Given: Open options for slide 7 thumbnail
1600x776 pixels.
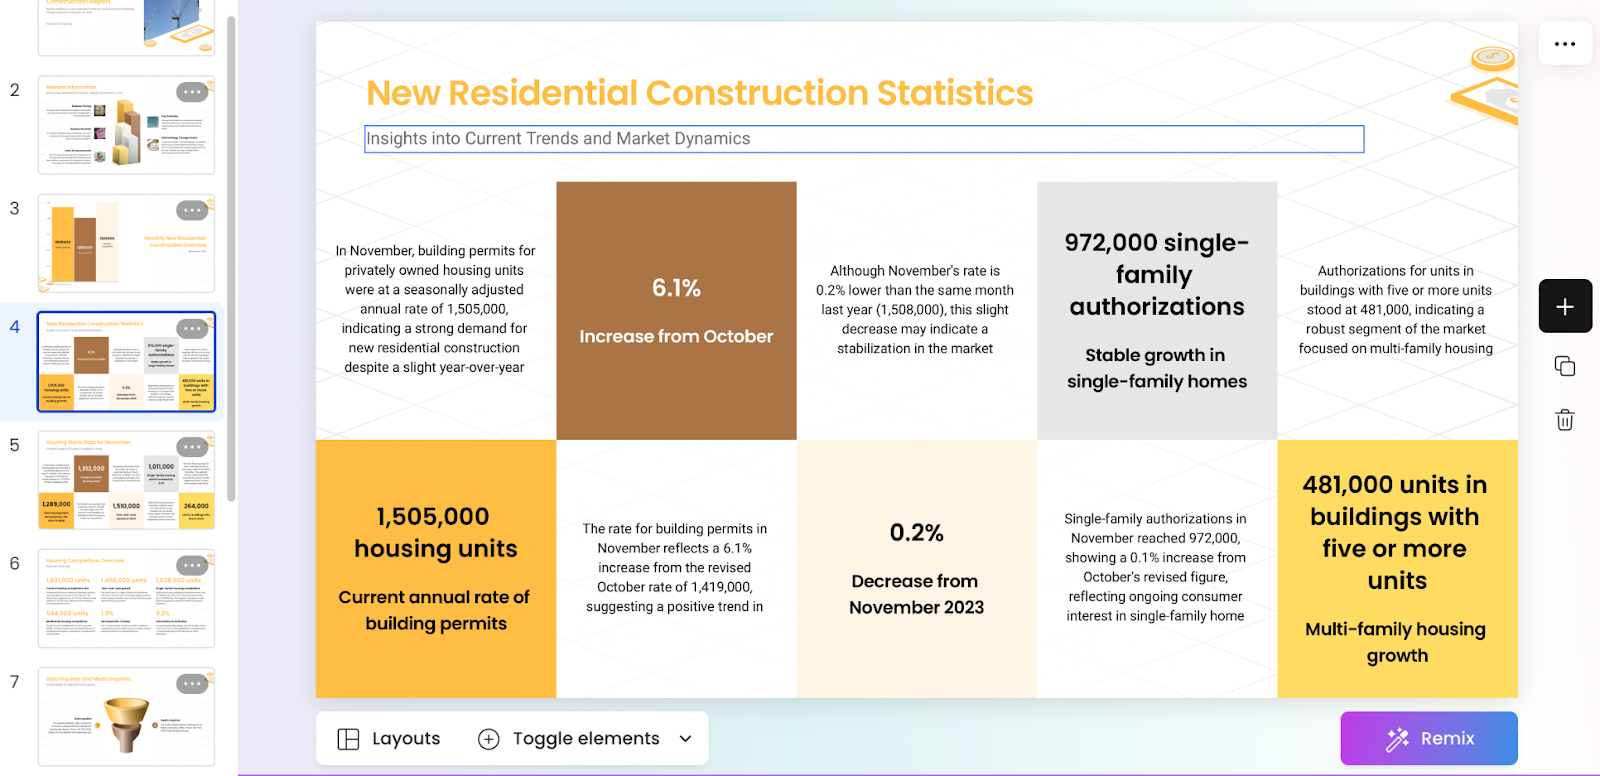Looking at the screenshot, I should tap(192, 684).
